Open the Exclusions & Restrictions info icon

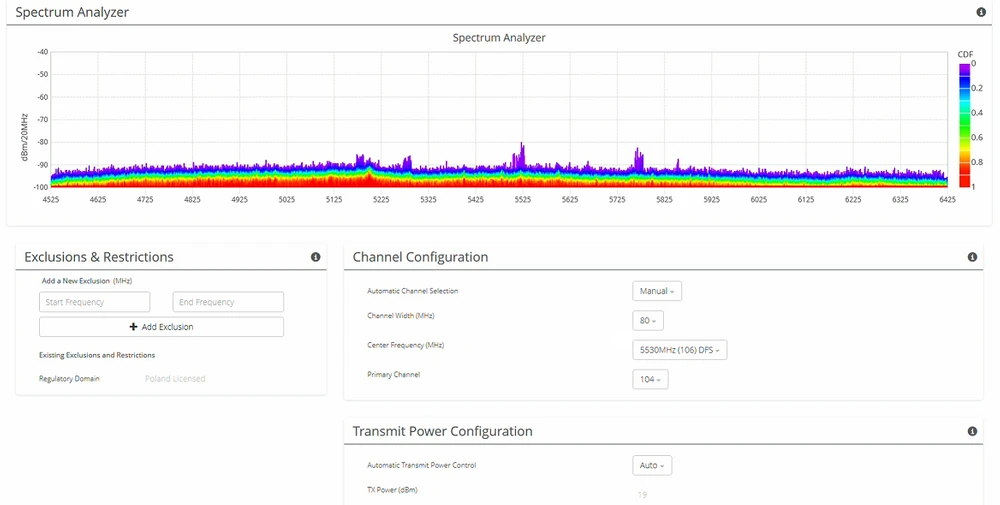(316, 257)
